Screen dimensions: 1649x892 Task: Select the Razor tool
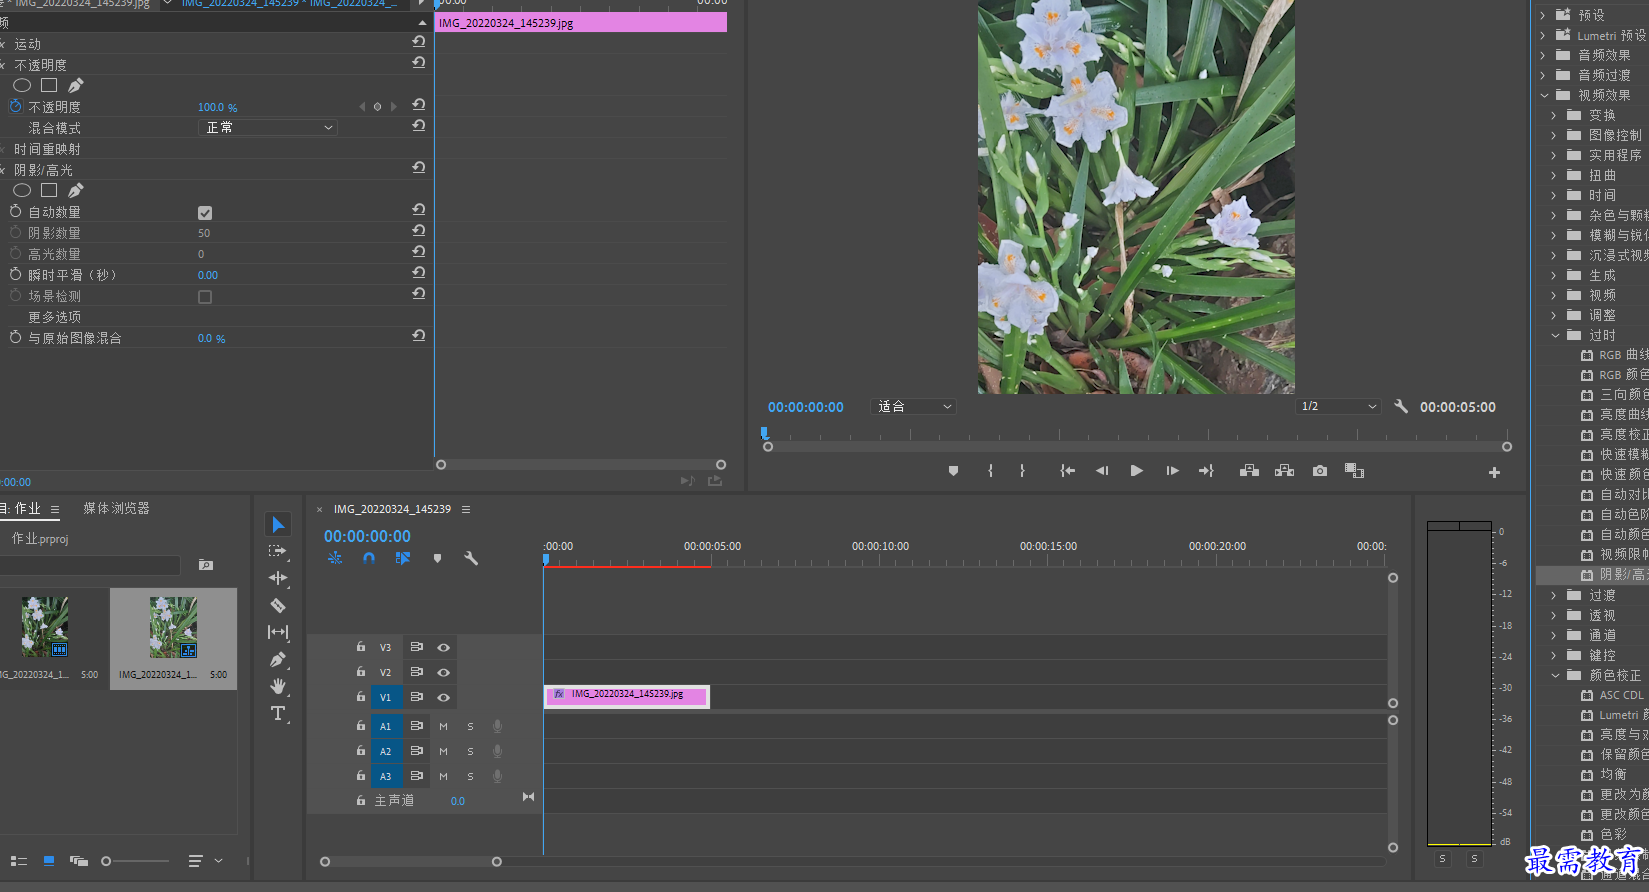[278, 605]
